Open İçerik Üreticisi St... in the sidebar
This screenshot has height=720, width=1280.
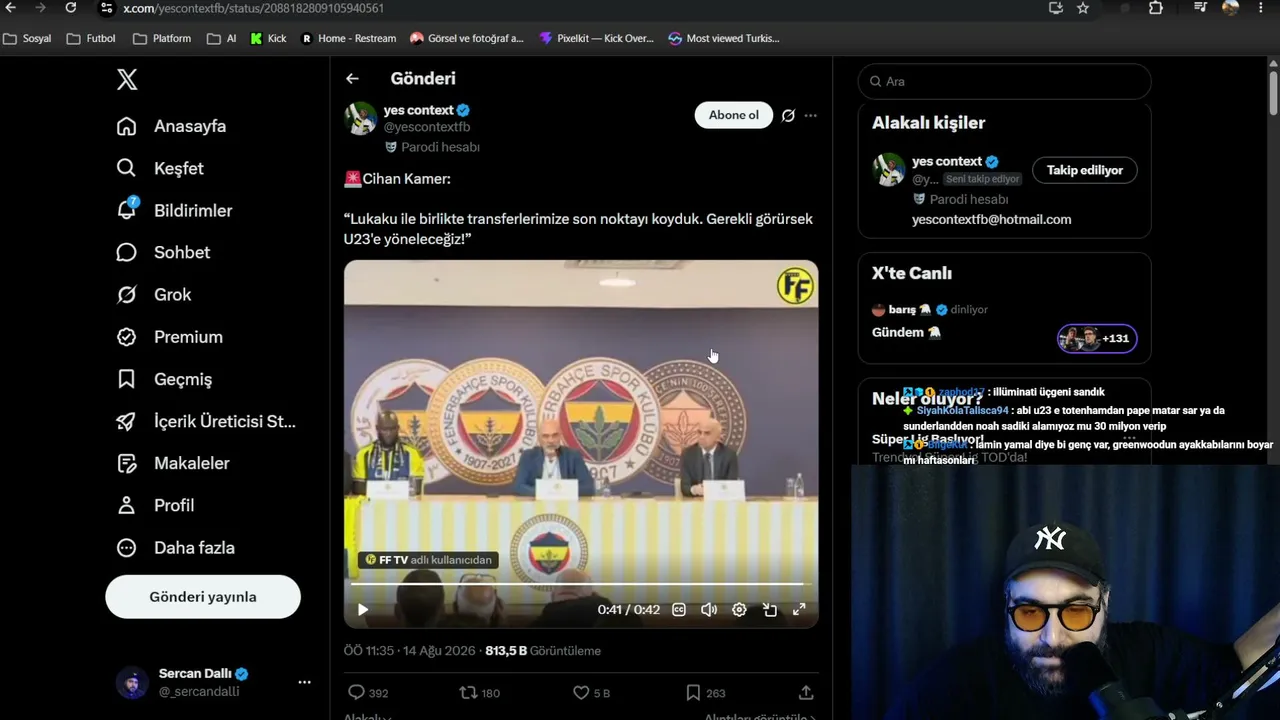206,422
